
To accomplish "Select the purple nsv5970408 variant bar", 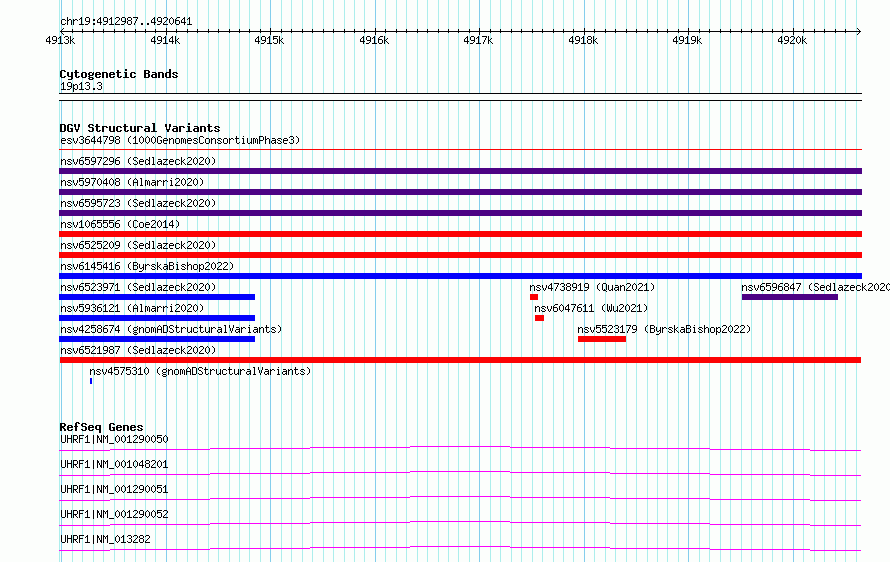I will pyautogui.click(x=460, y=192).
